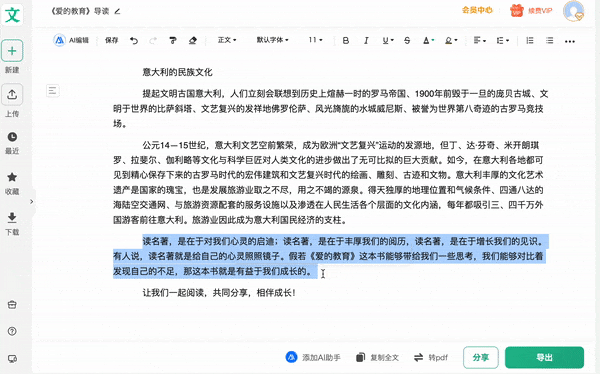Open 下载 downloads in sidebar
600x374 pixels.
[12, 223]
